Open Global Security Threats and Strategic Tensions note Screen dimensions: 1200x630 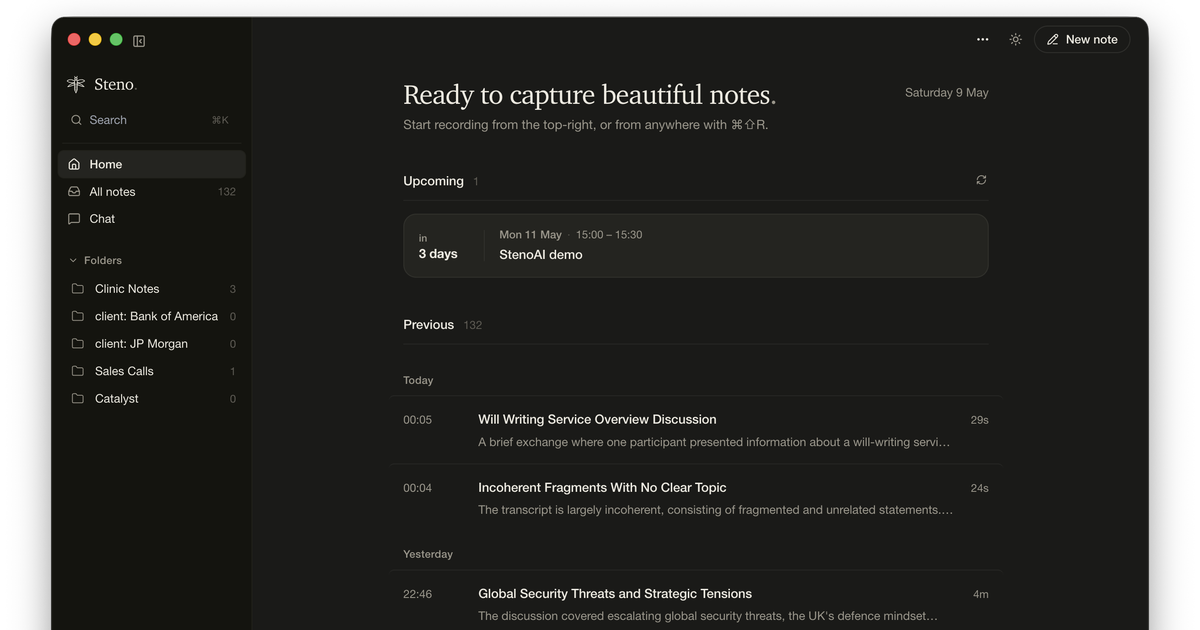(696, 602)
